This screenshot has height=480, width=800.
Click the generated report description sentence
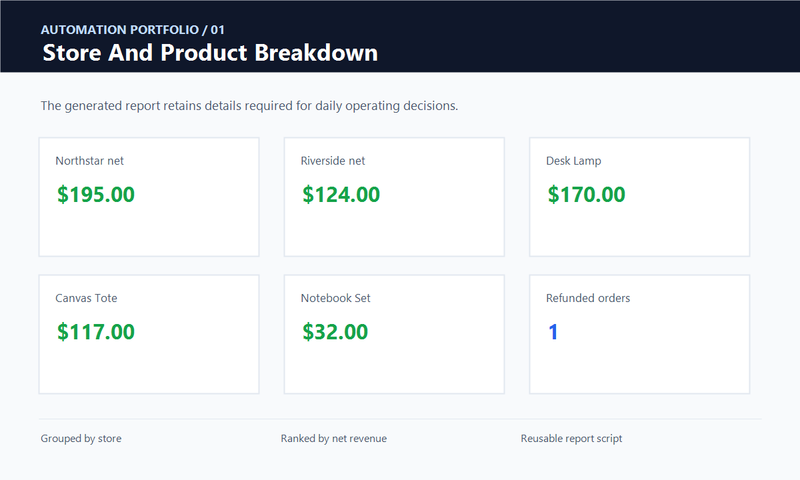click(249, 106)
